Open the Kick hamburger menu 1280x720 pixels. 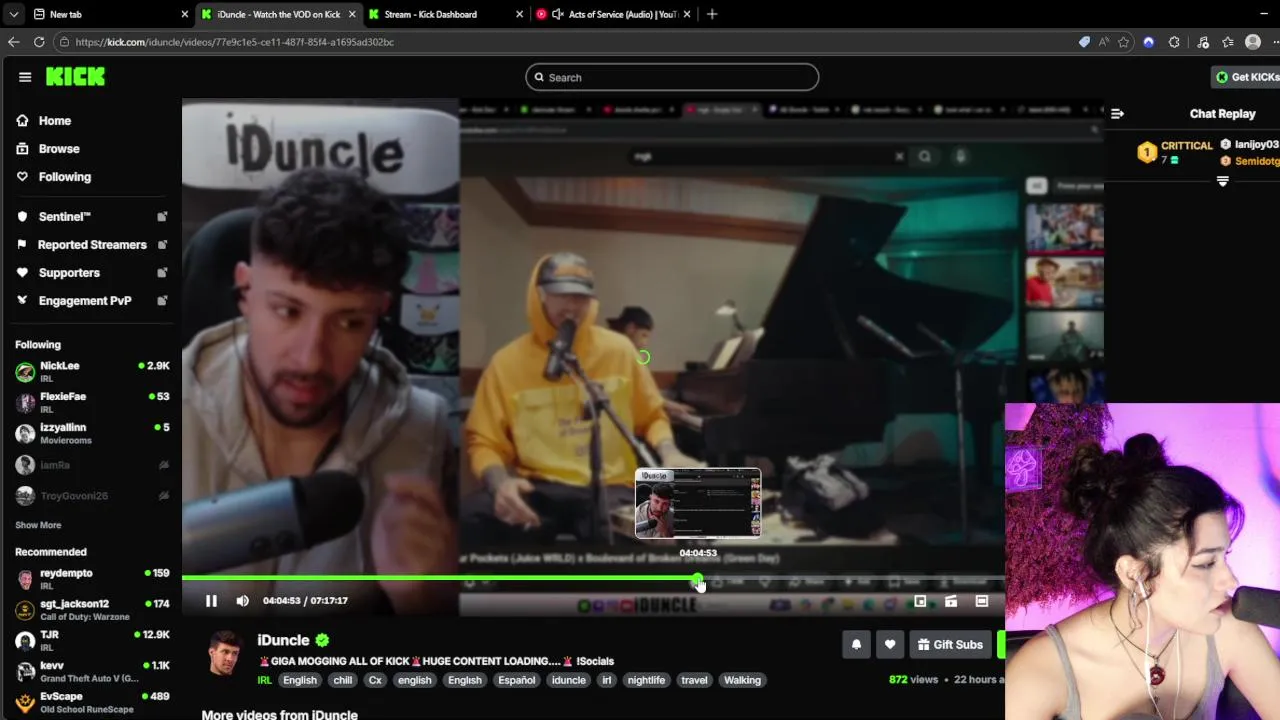[x=25, y=77]
